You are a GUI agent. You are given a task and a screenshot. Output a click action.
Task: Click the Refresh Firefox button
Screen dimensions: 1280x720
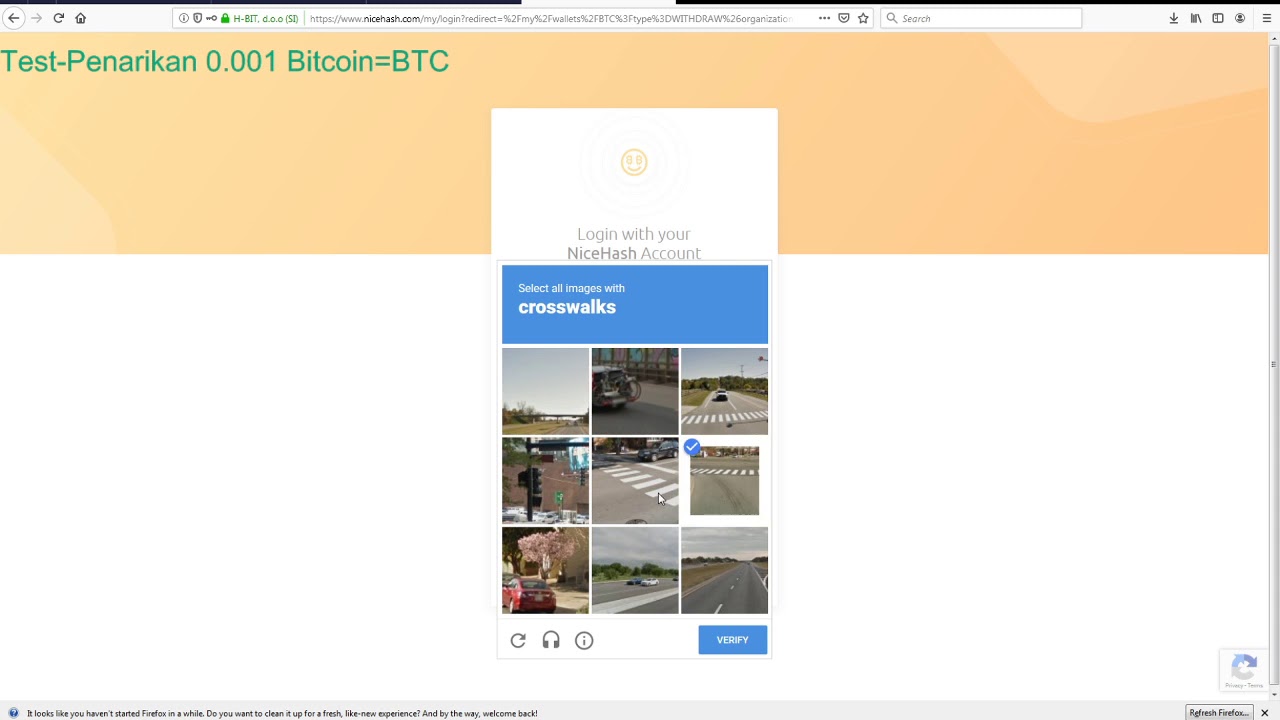pos(1219,713)
